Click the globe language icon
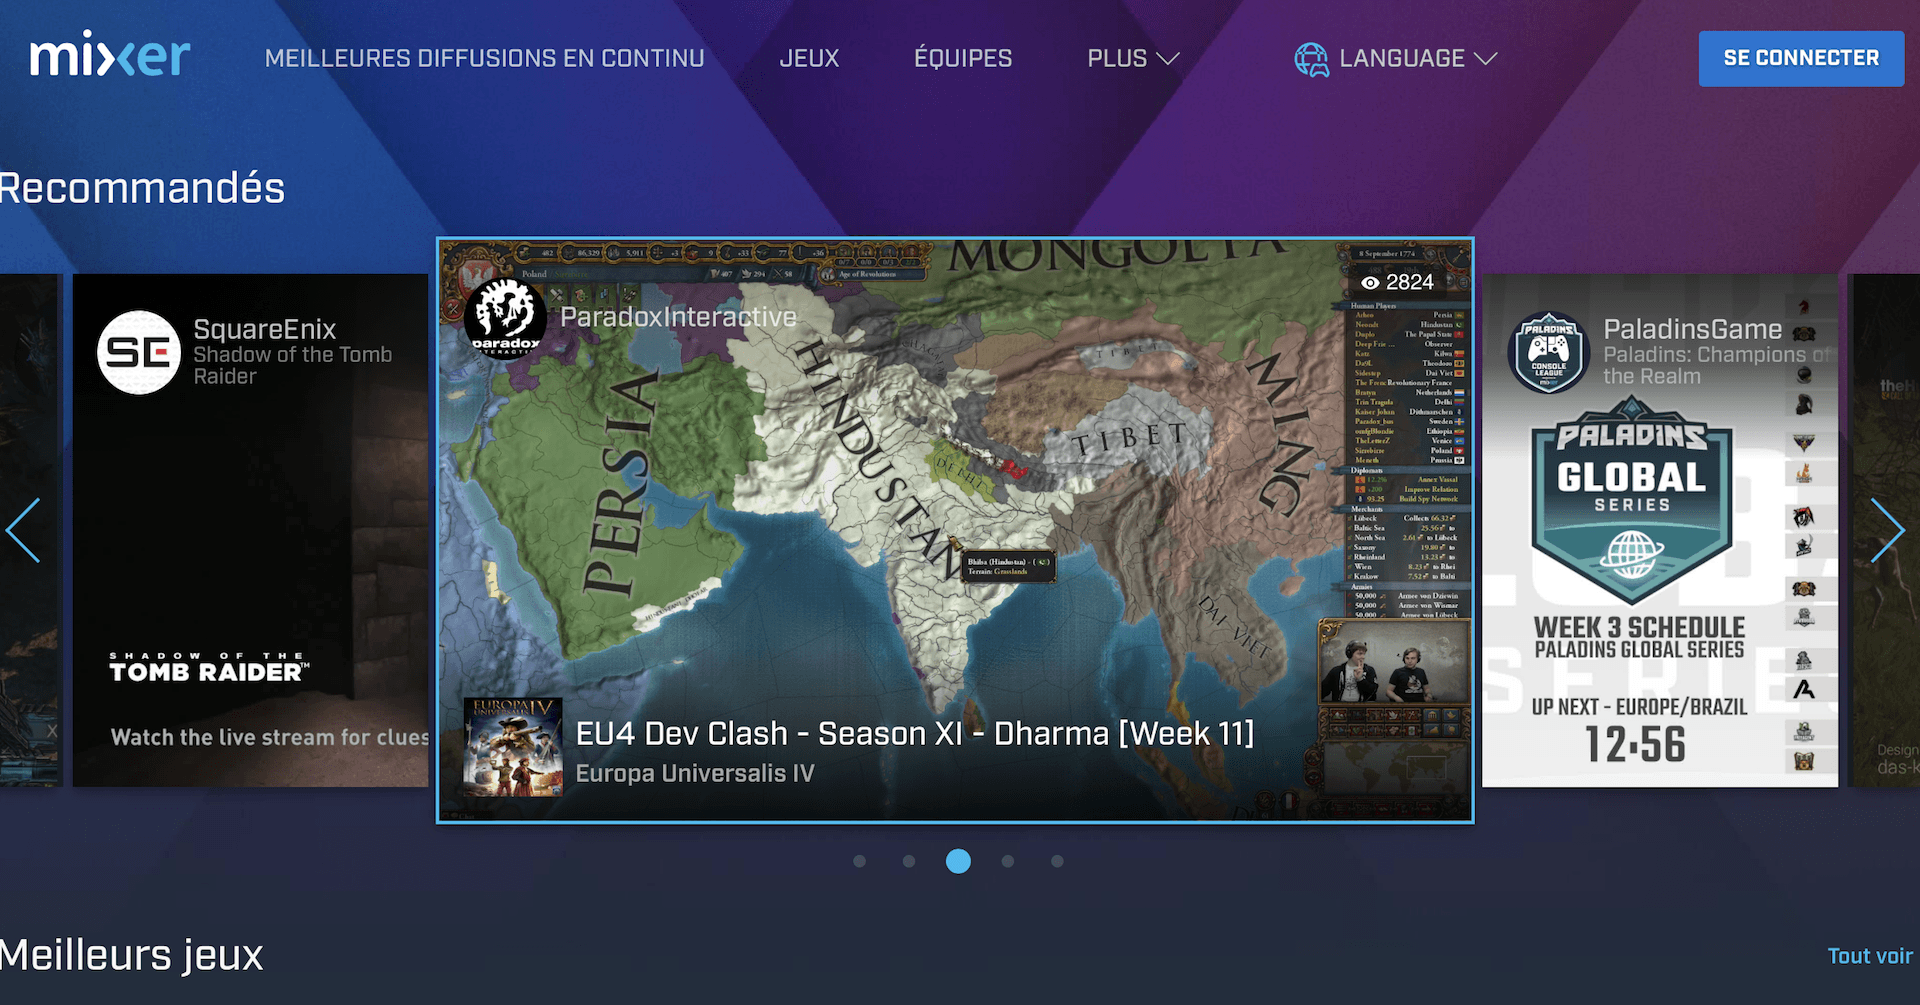This screenshot has width=1920, height=1005. pos(1311,60)
